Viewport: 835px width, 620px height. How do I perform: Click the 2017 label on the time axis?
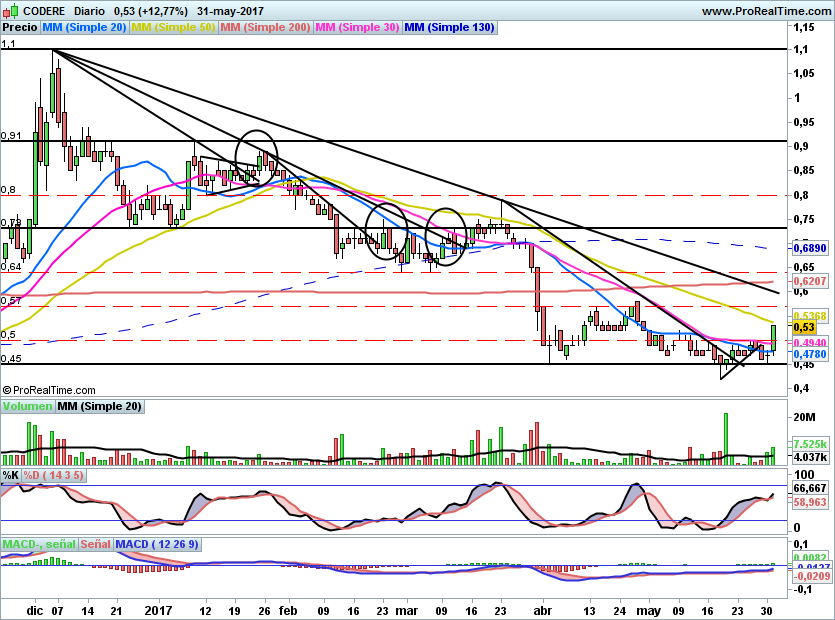point(159,608)
